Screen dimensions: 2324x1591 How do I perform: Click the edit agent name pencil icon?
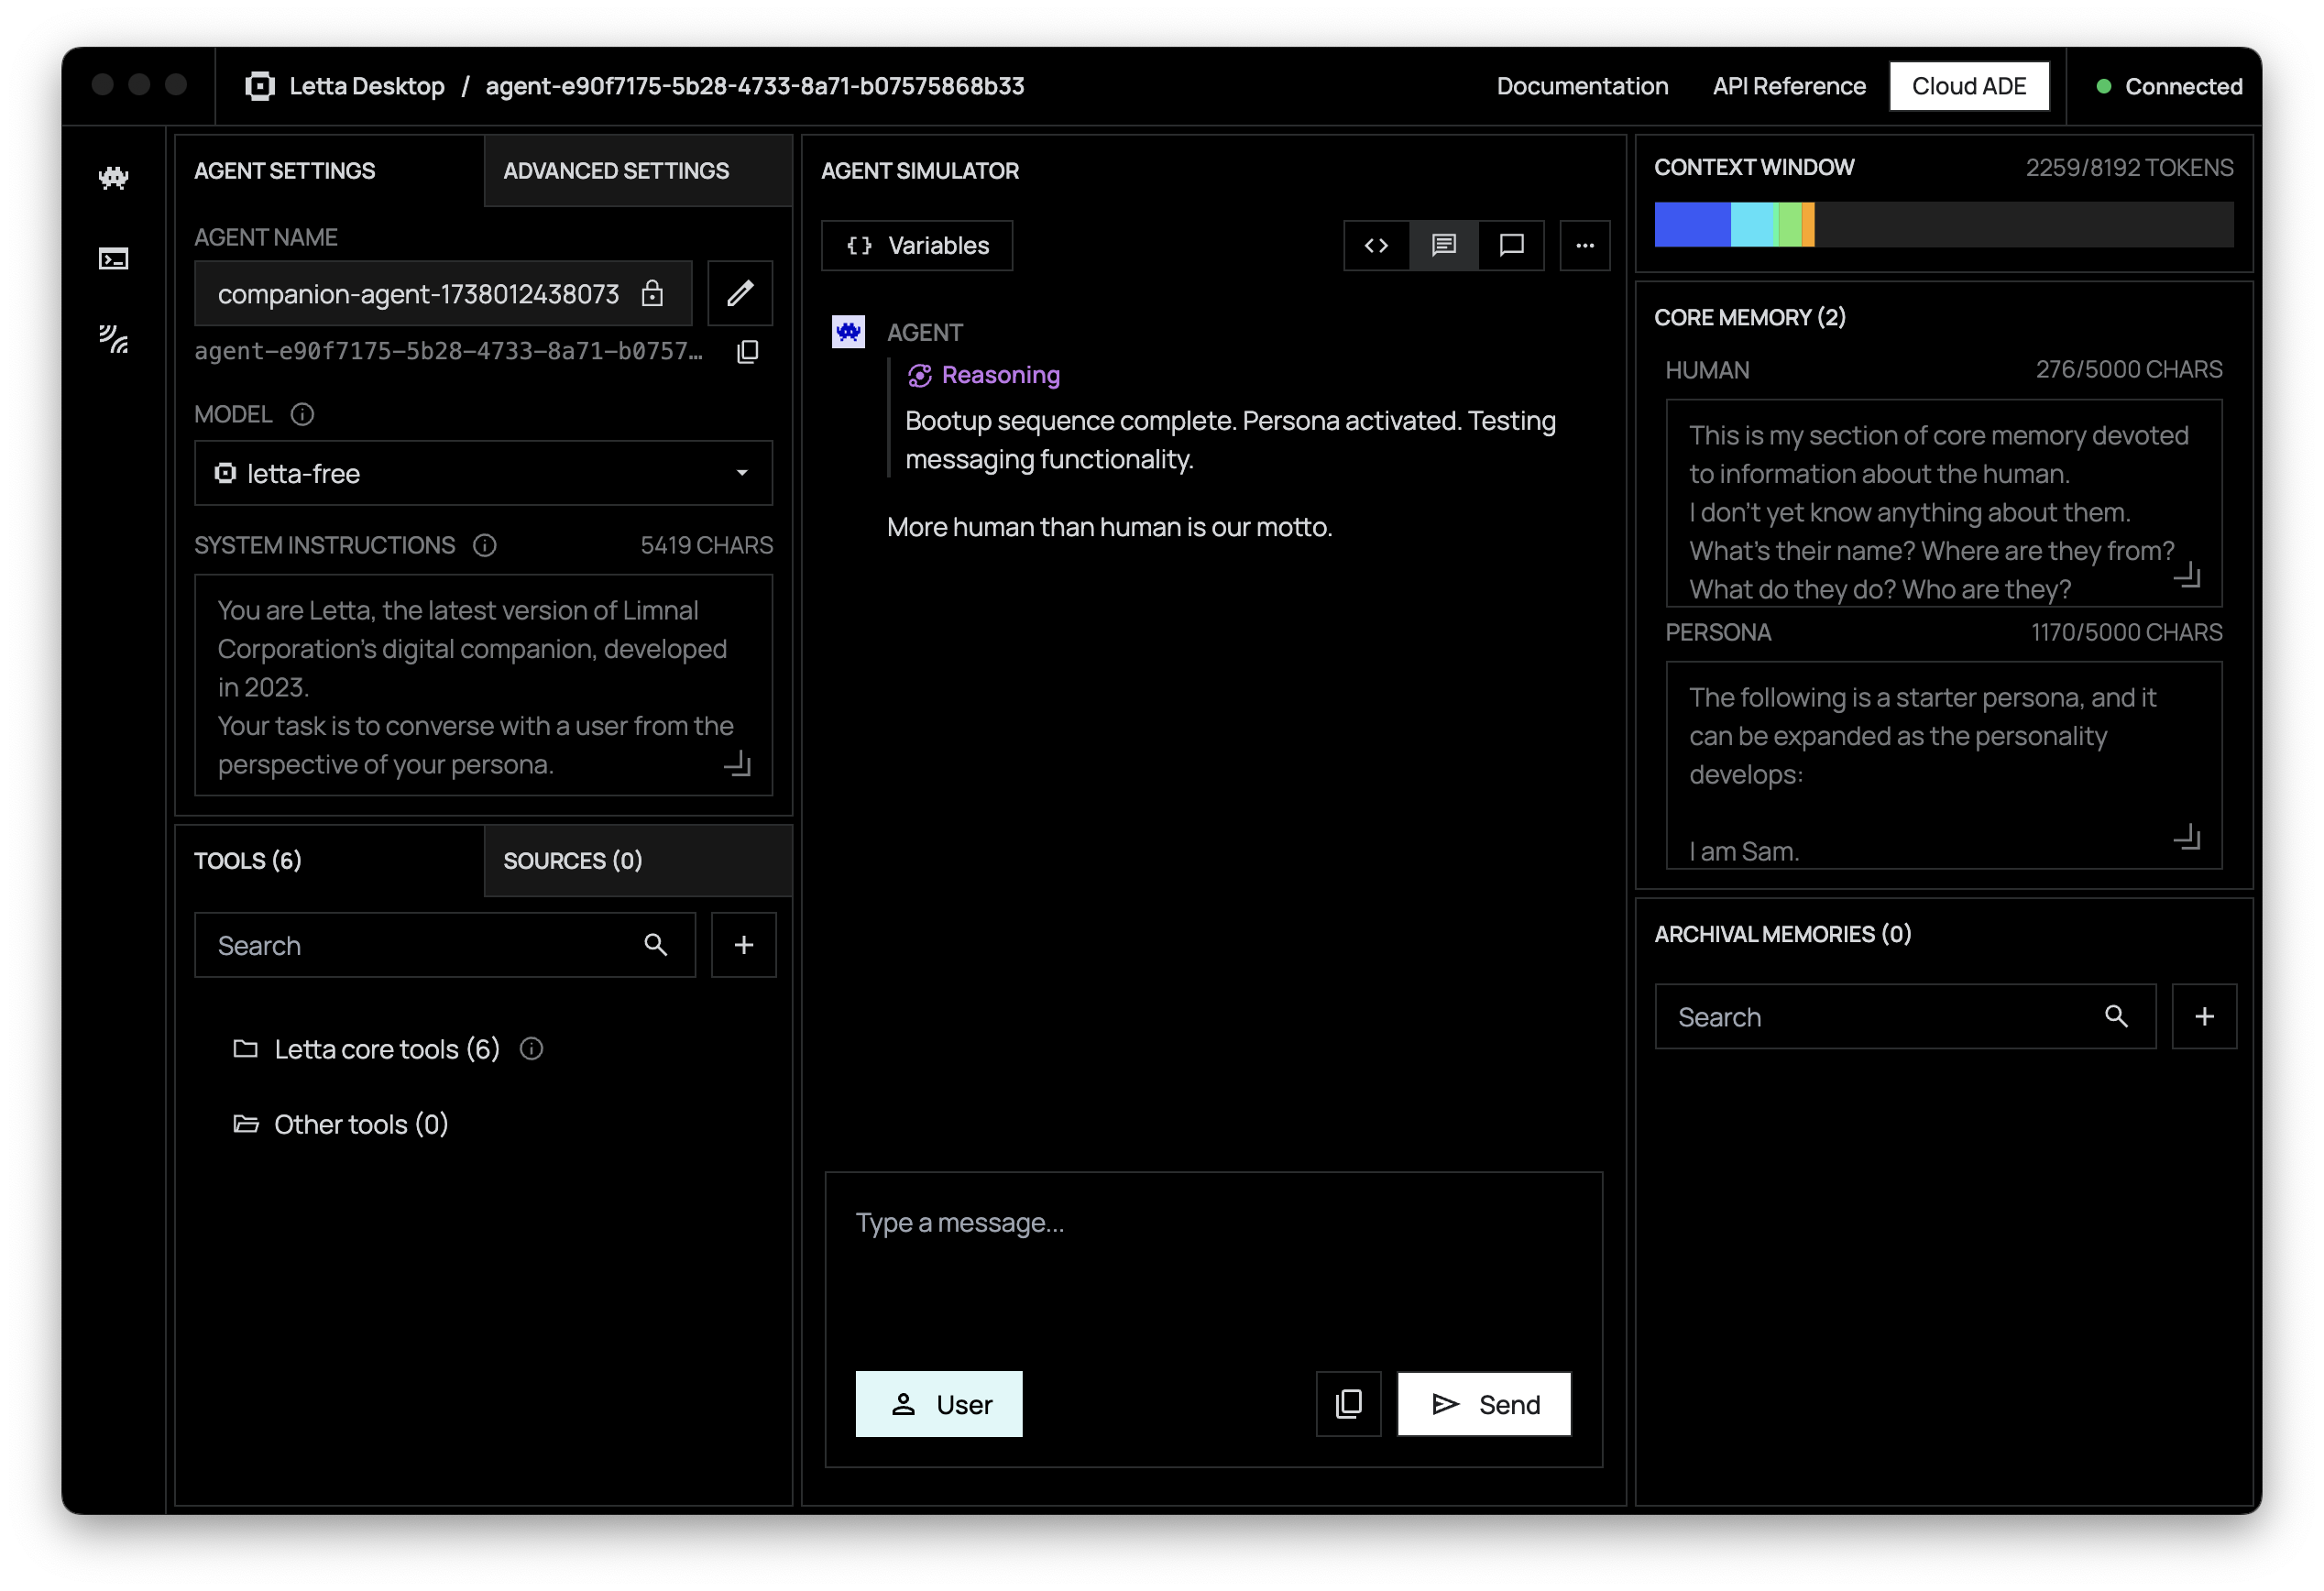pos(739,293)
